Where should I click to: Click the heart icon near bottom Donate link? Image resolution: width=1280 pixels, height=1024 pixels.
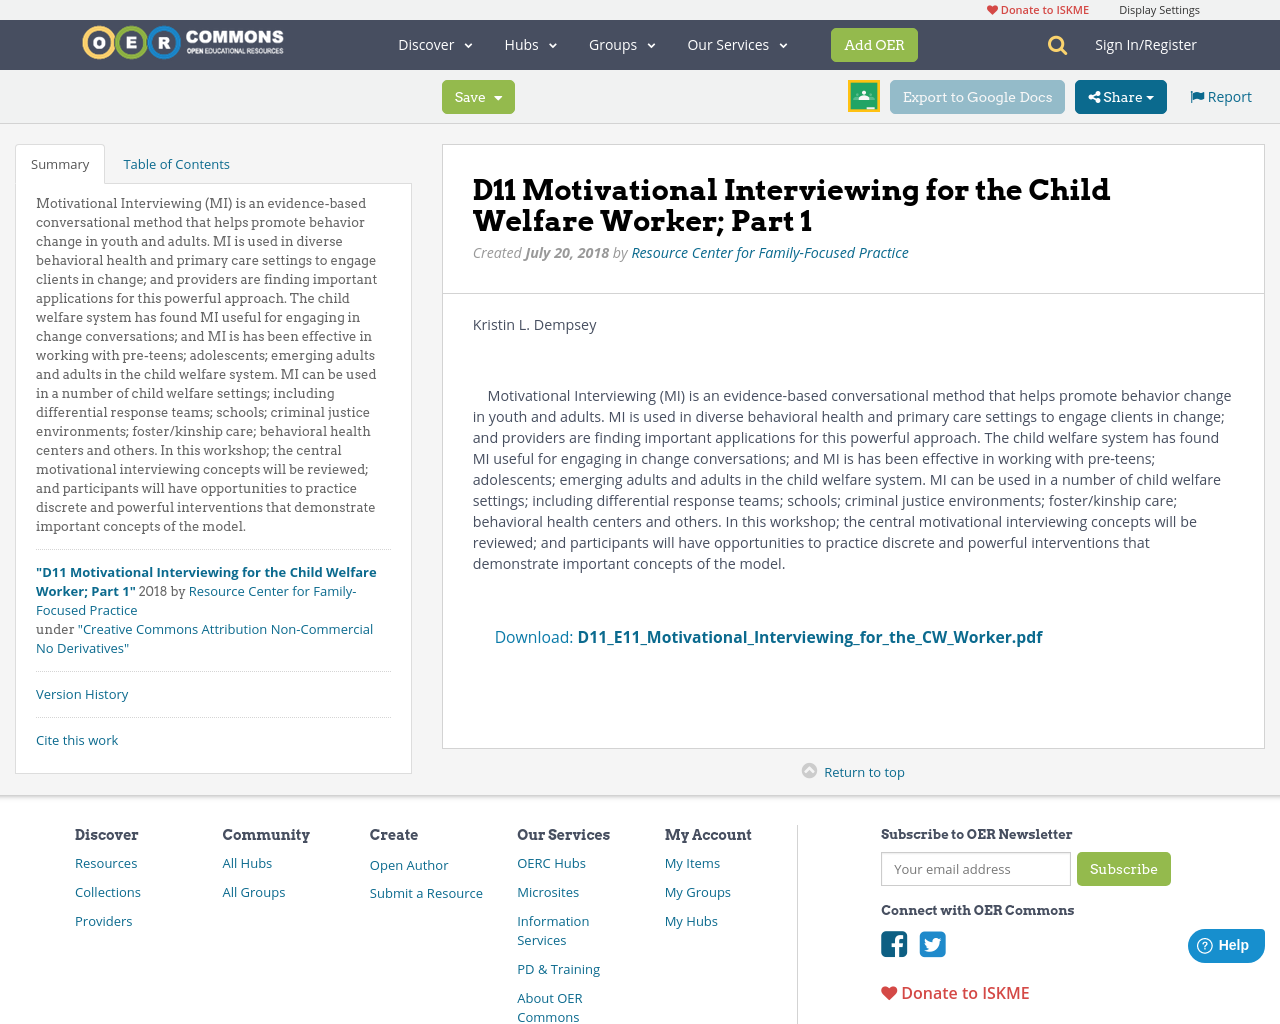(887, 992)
